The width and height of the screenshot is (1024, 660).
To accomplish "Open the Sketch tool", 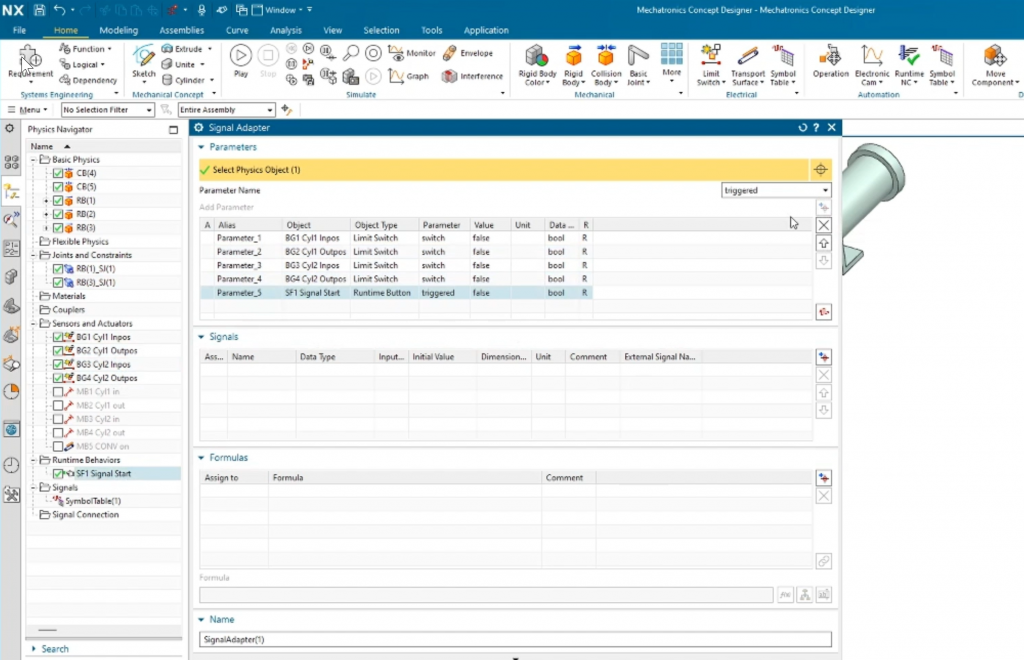I will [144, 57].
